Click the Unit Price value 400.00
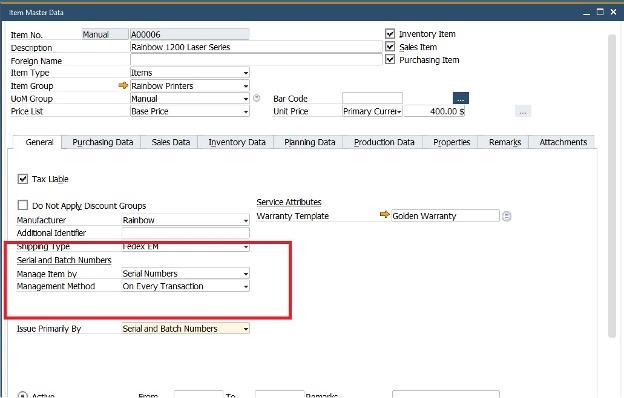 [x=435, y=111]
